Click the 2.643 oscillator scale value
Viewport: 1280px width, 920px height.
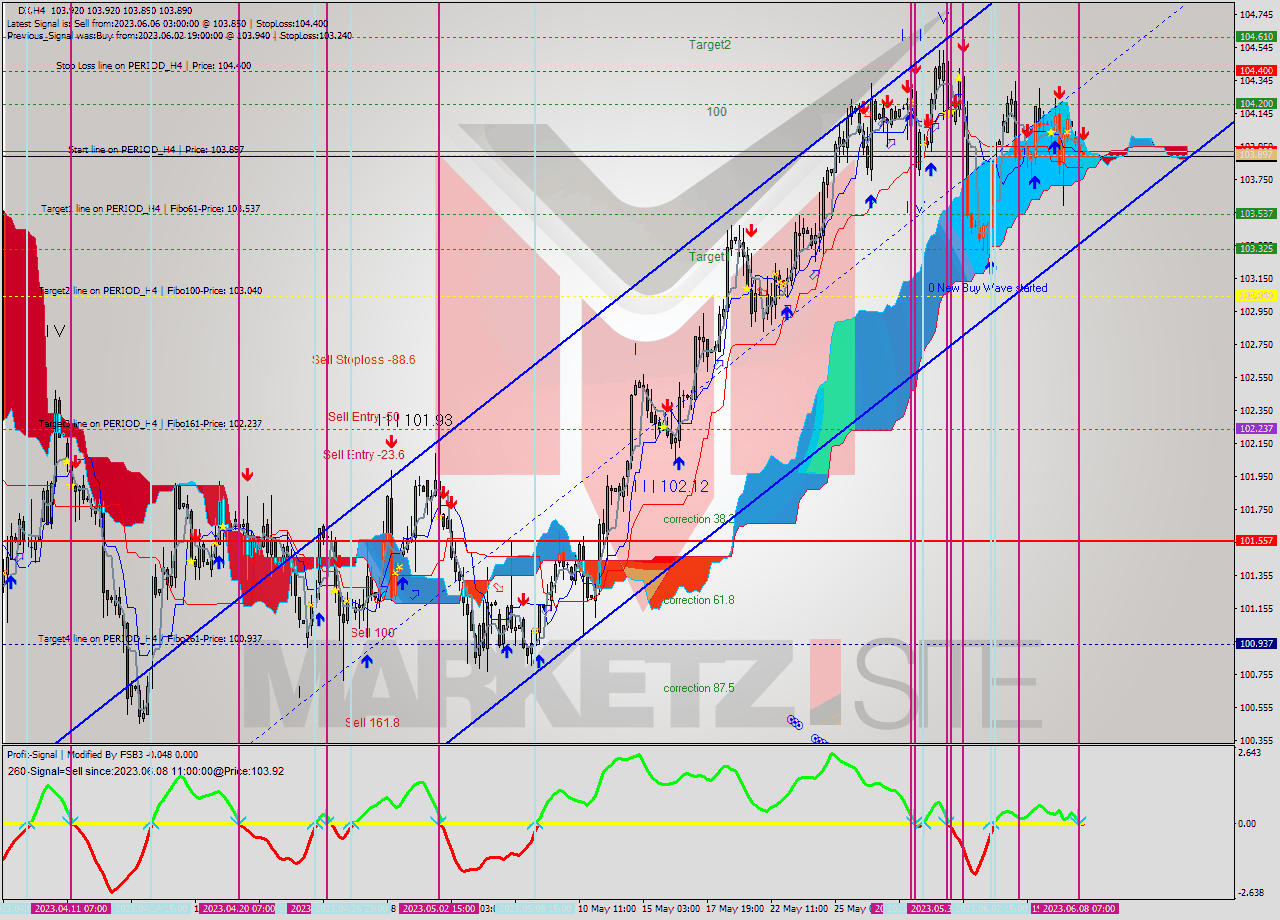point(1250,752)
